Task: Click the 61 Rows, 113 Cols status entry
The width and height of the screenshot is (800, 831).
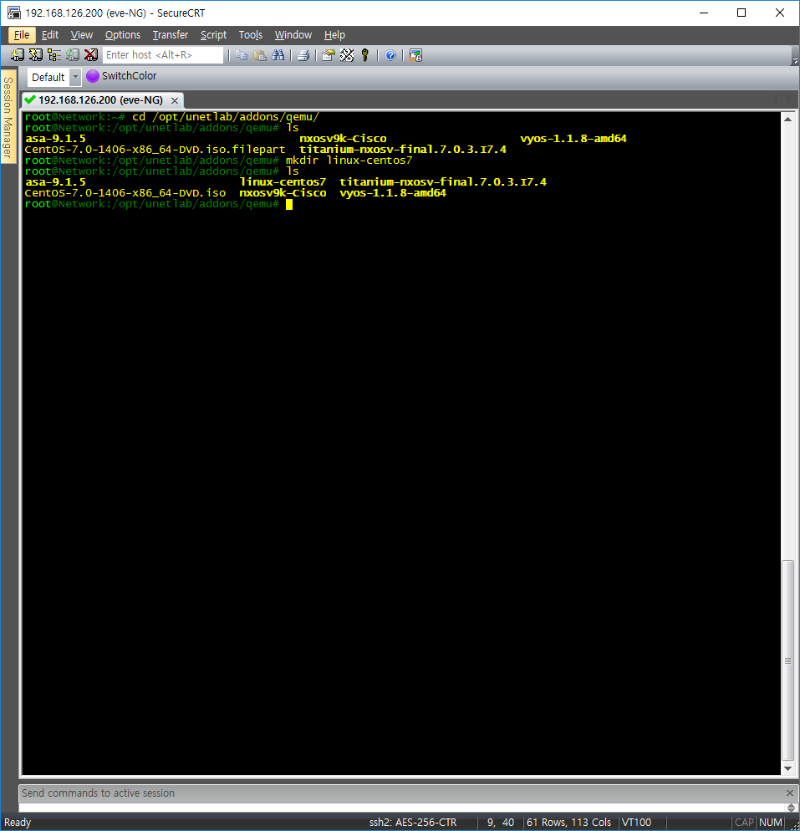Action: [x=568, y=823]
